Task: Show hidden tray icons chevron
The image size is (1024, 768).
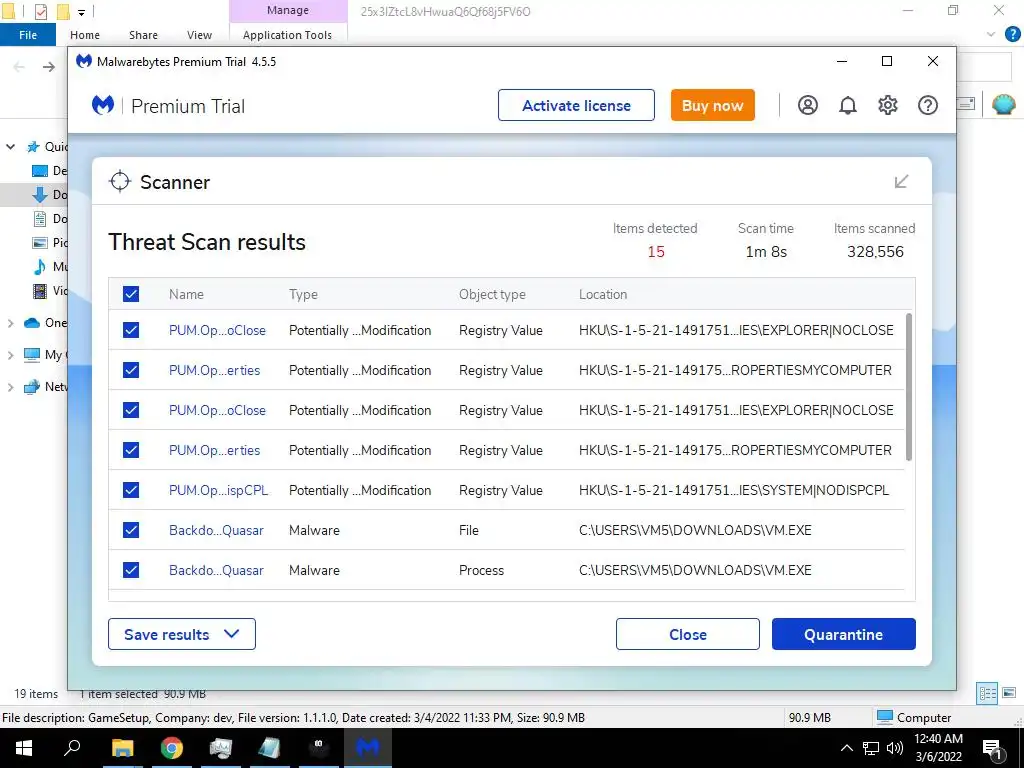Action: (846, 748)
